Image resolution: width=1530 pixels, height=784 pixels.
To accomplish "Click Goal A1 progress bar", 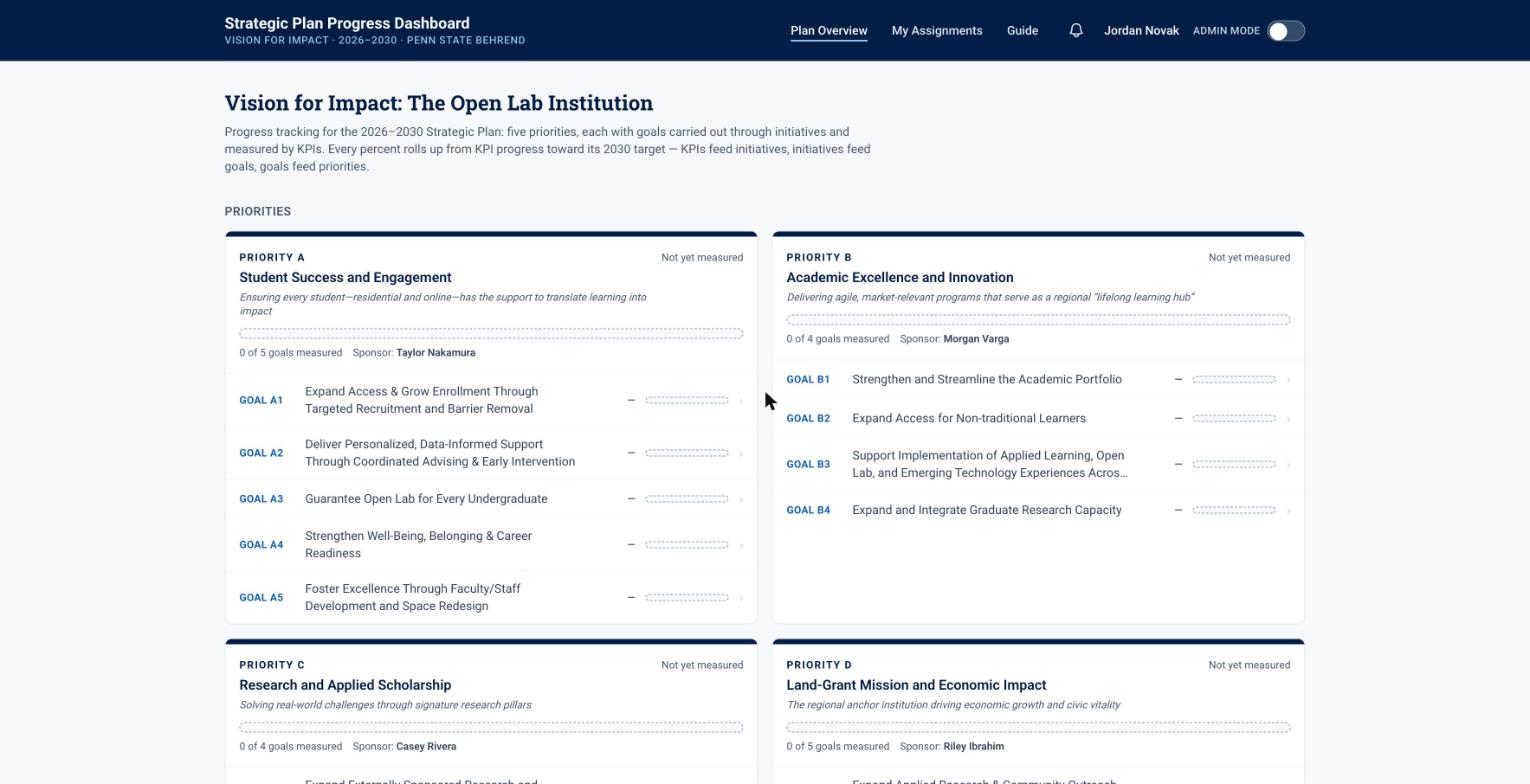I will (x=687, y=400).
